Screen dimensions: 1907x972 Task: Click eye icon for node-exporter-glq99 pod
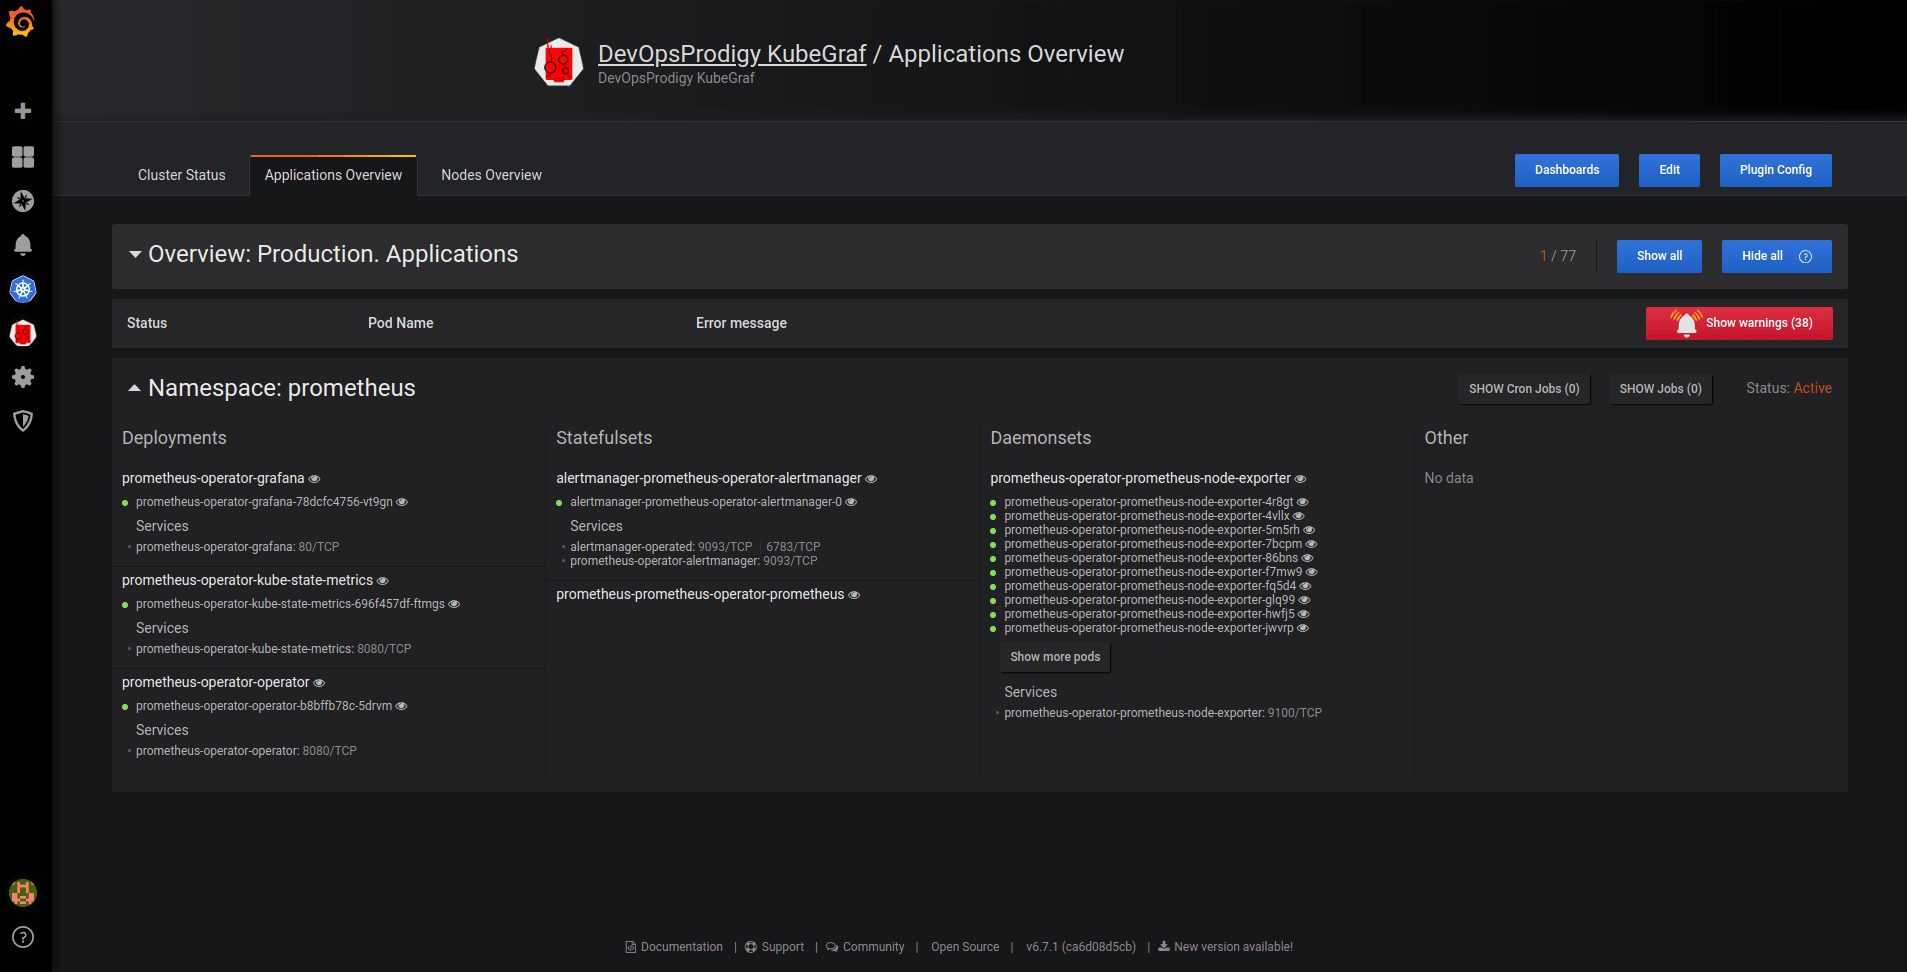click(x=1304, y=600)
